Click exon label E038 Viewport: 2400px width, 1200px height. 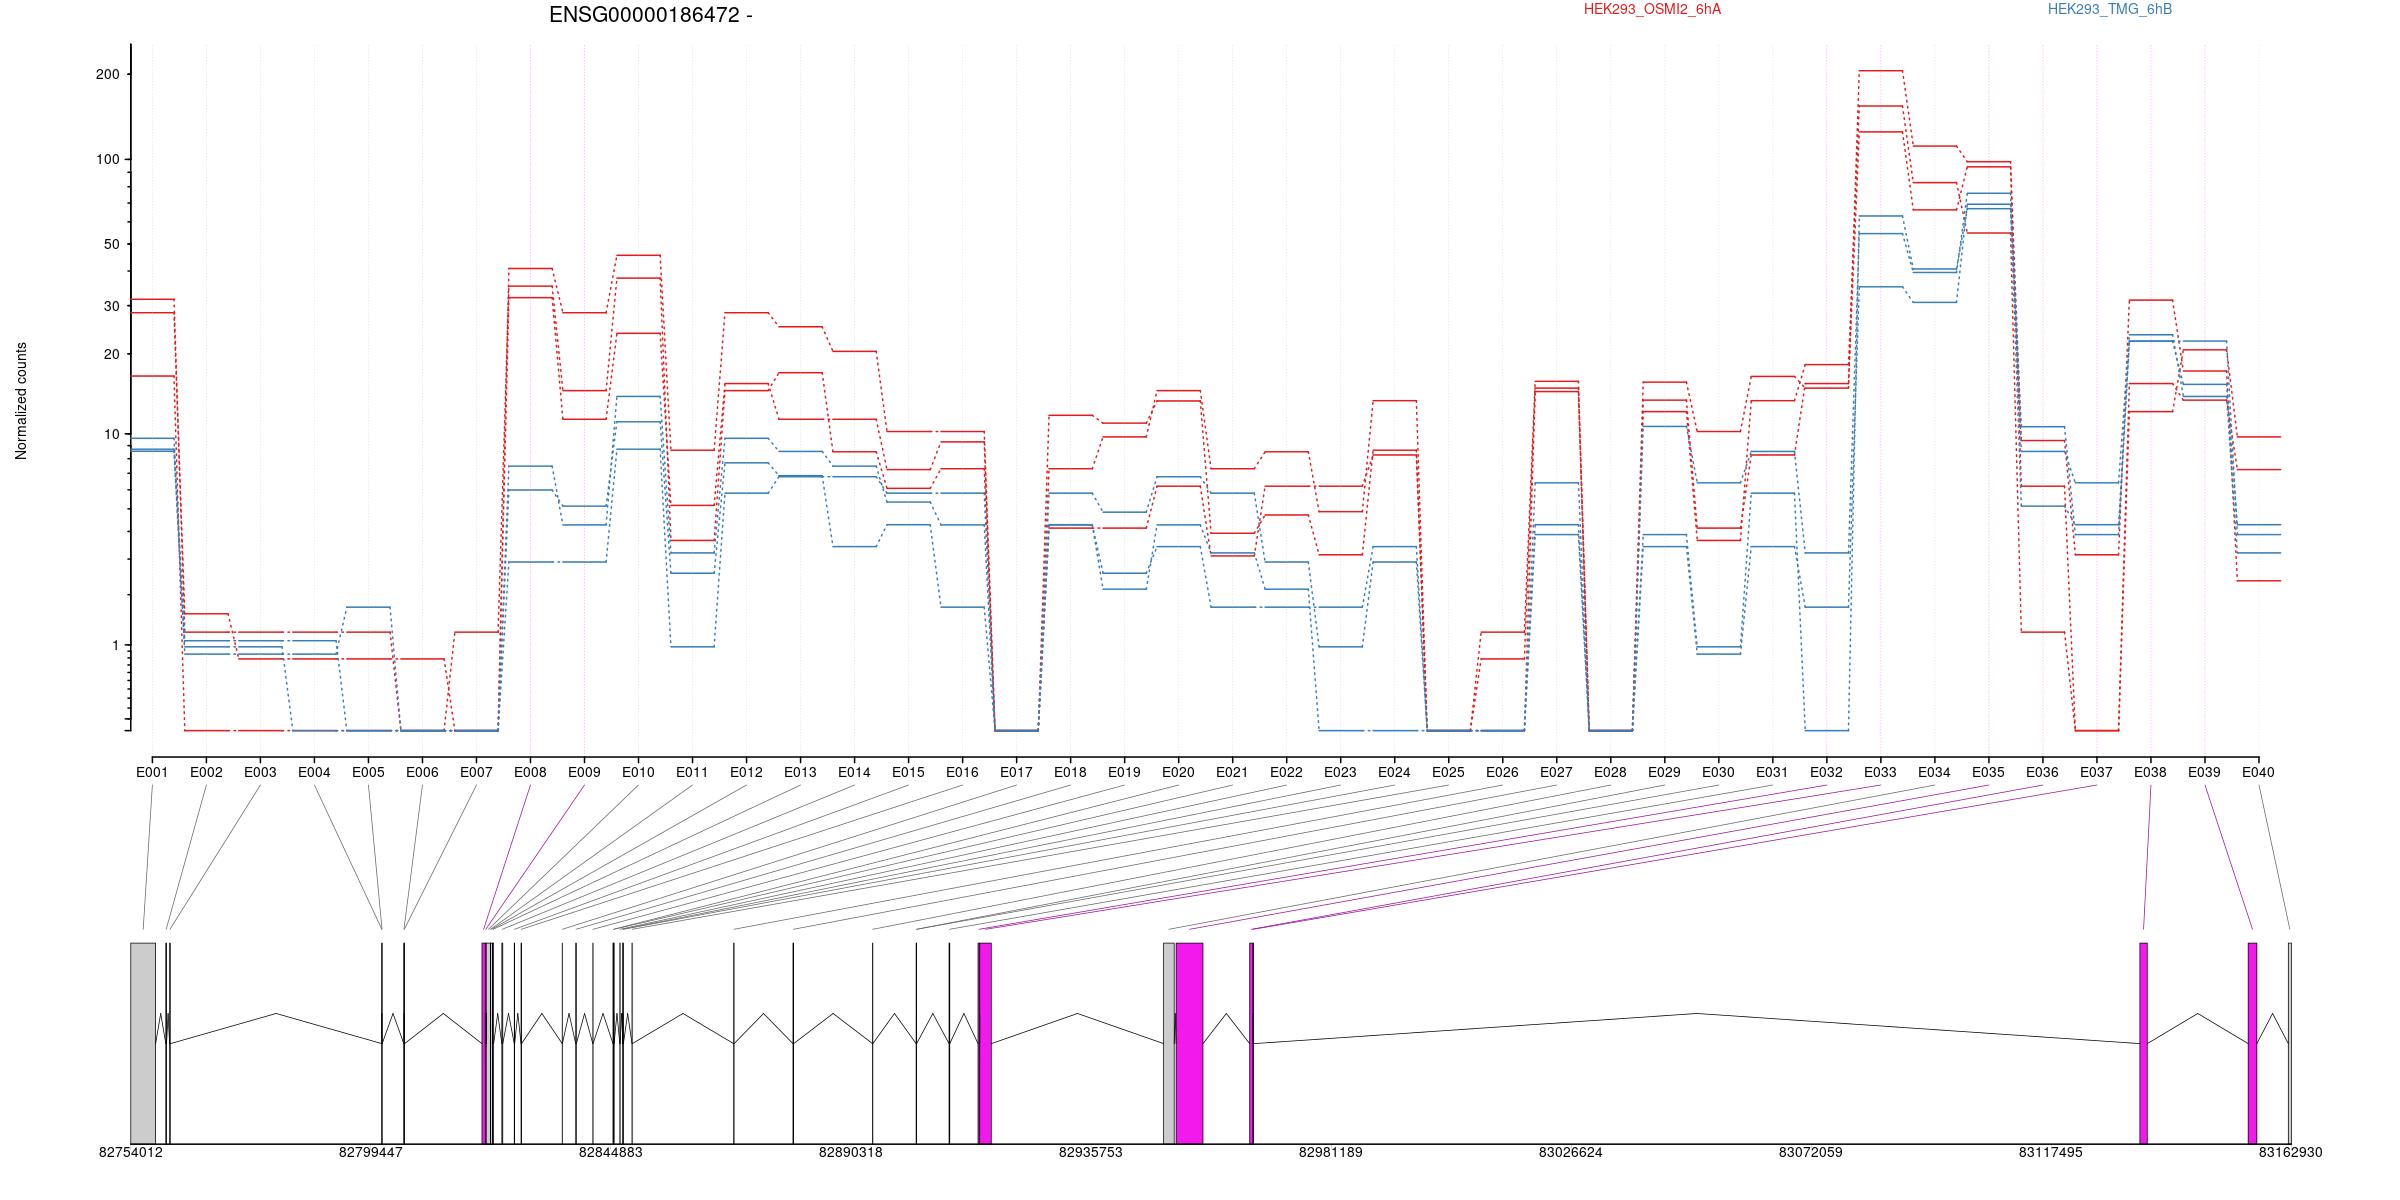(x=2150, y=772)
